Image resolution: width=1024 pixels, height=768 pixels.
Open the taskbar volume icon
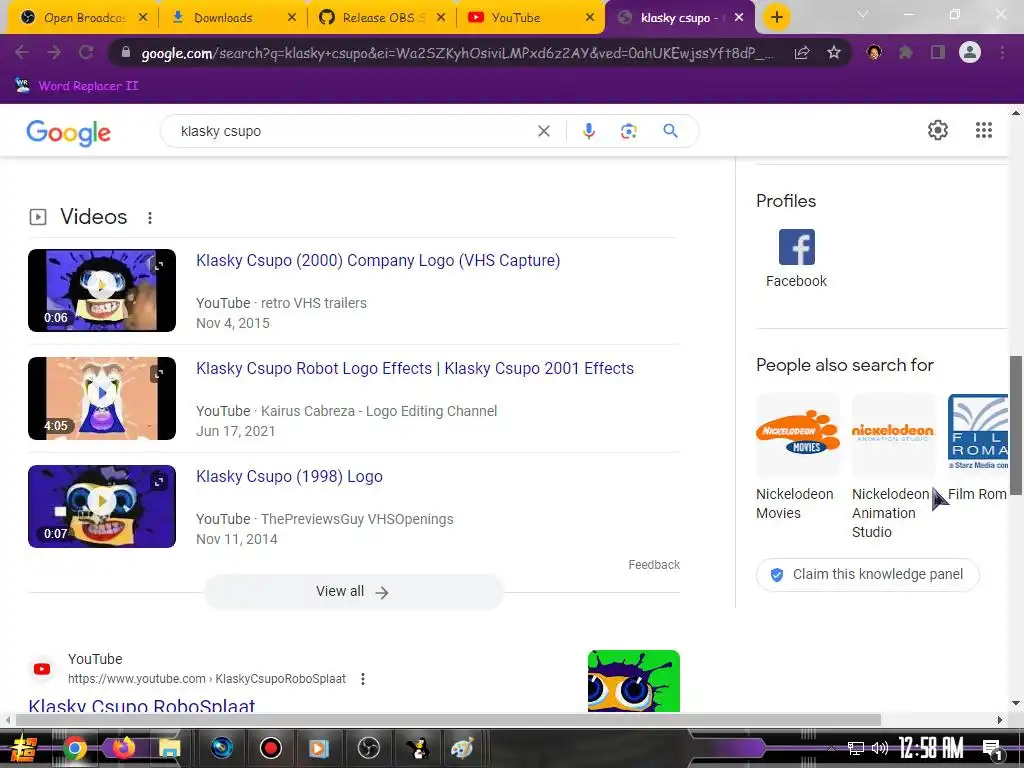click(880, 748)
